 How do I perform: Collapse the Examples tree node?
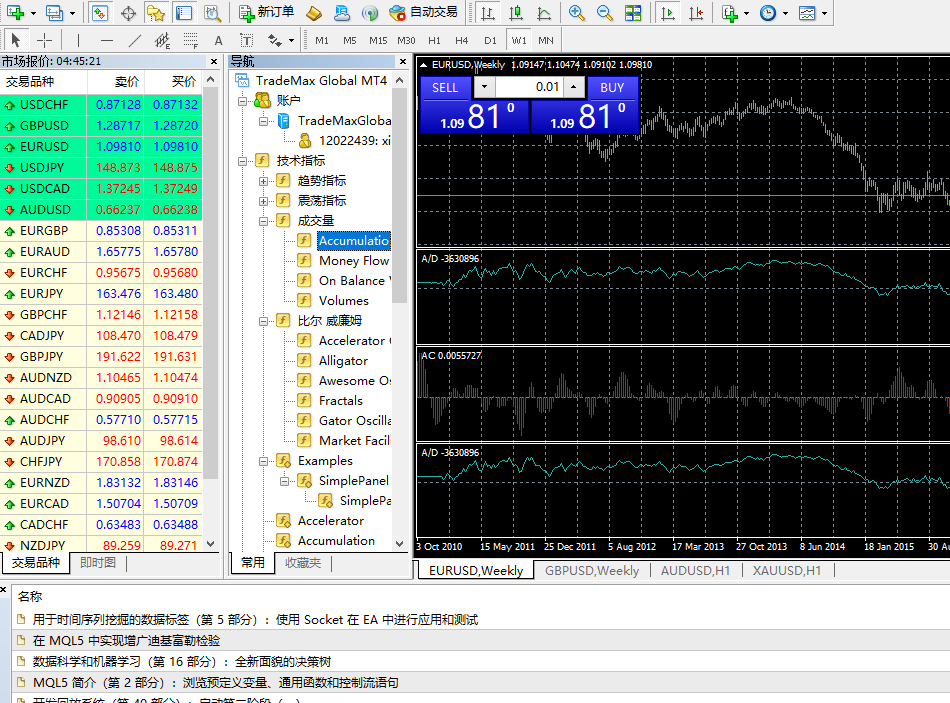[x=263, y=461]
